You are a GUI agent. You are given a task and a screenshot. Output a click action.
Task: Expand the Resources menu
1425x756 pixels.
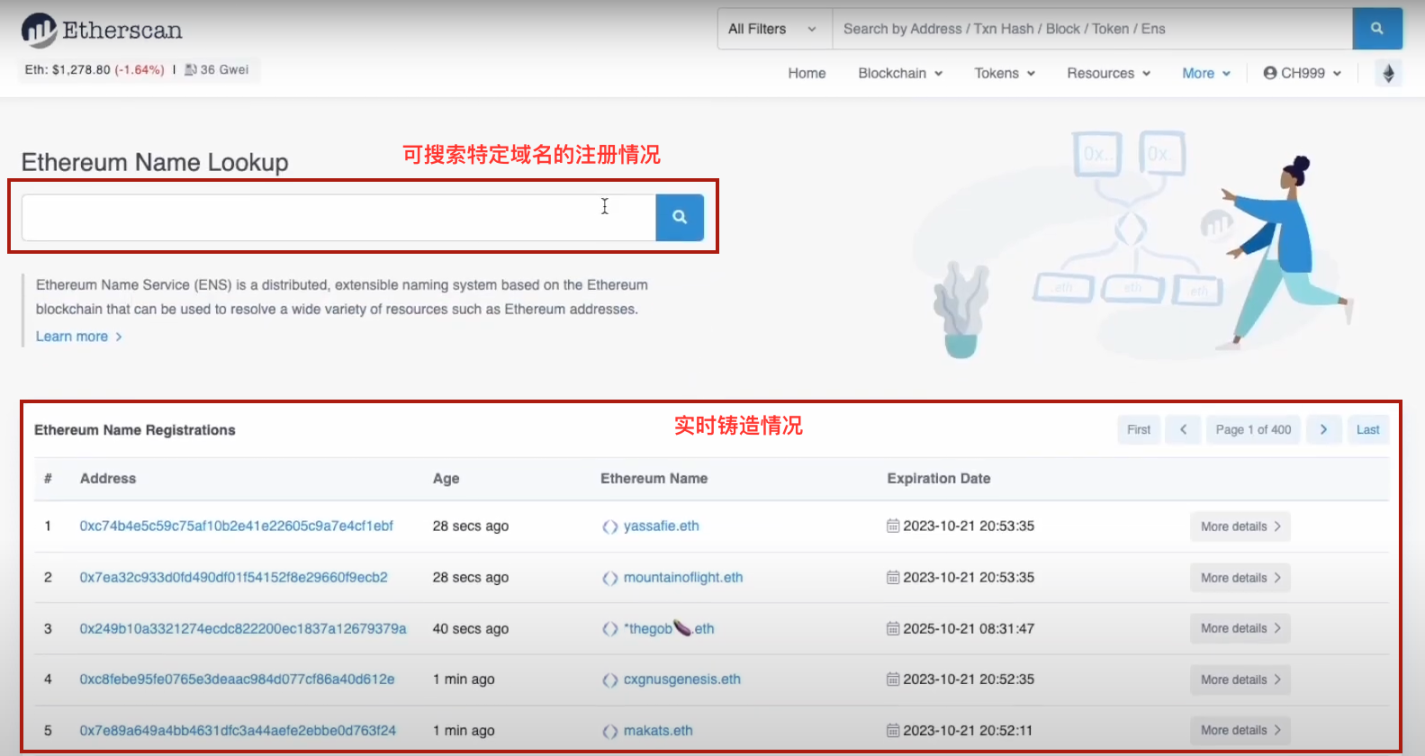click(1108, 73)
